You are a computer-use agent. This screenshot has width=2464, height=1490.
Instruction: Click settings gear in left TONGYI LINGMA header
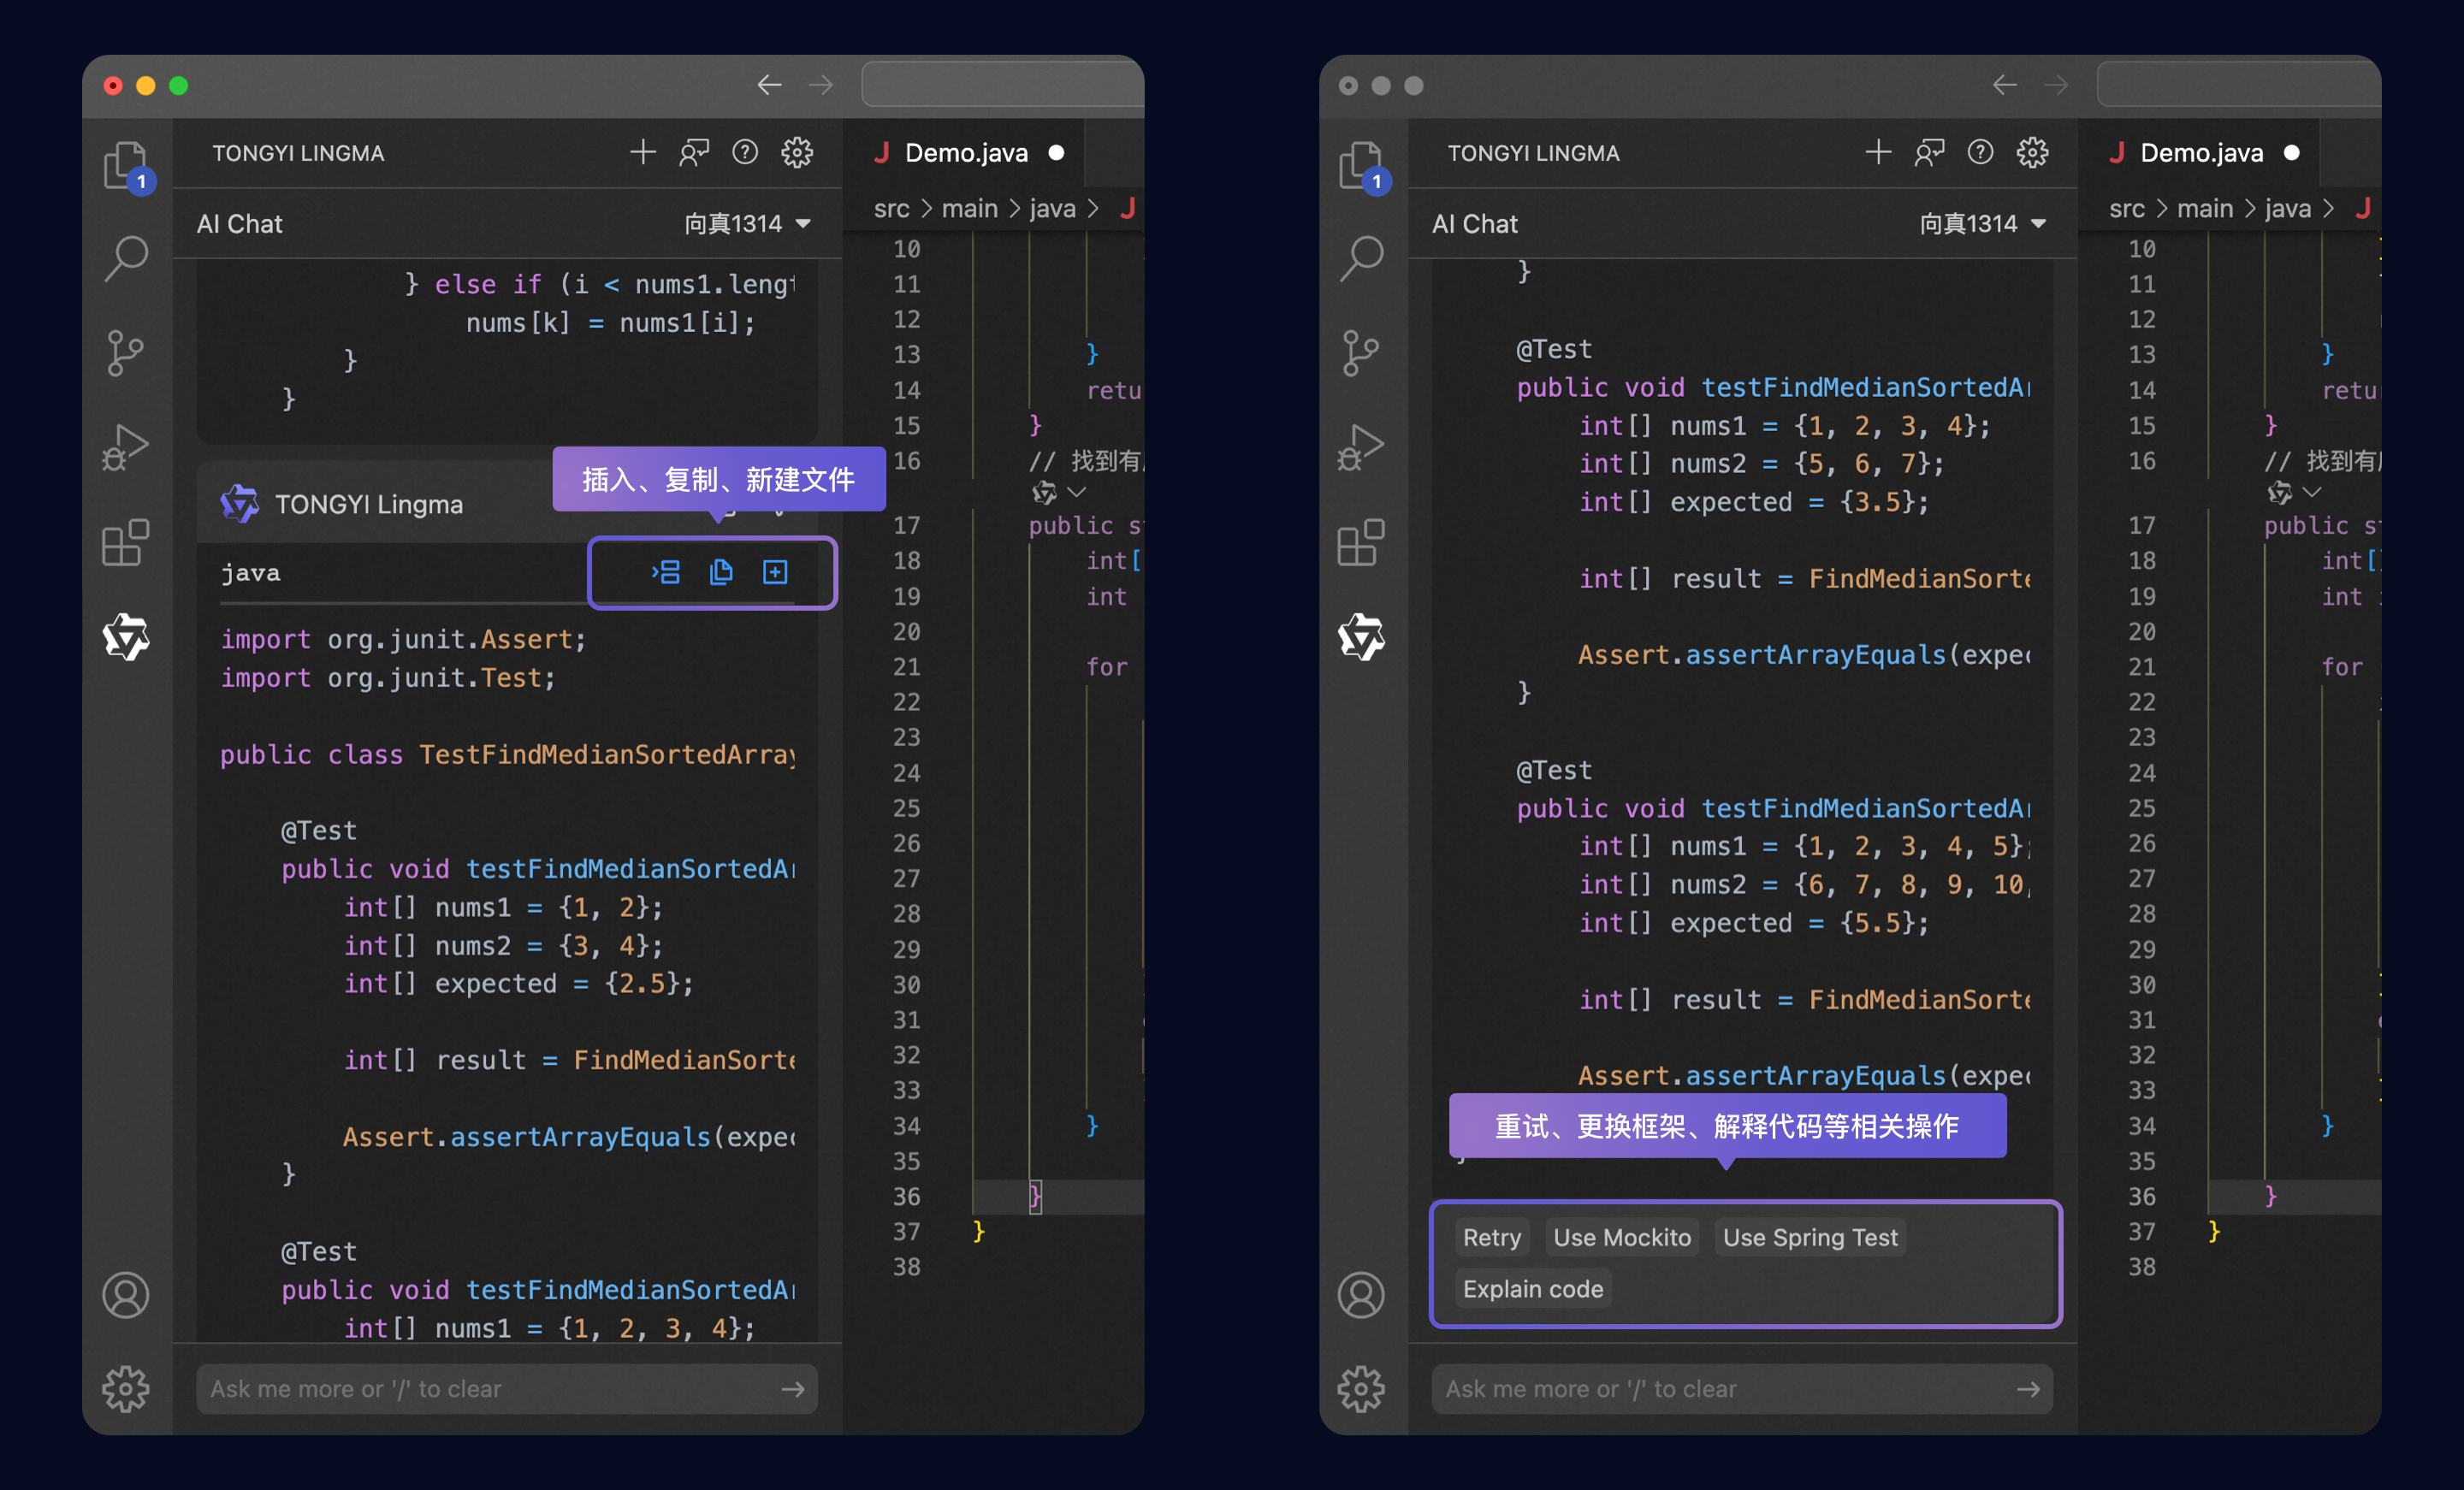[x=797, y=153]
